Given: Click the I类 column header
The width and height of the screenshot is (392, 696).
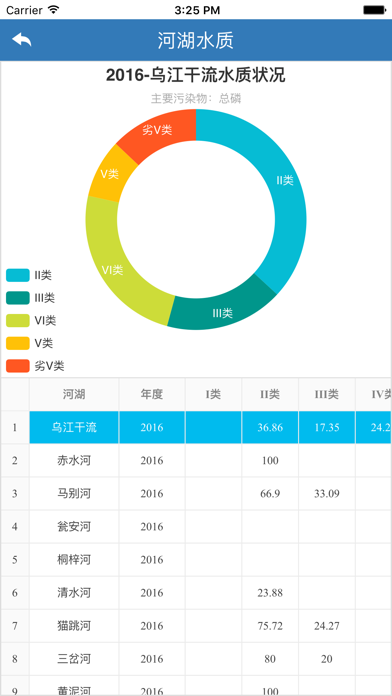Looking at the screenshot, I should 214,394.
